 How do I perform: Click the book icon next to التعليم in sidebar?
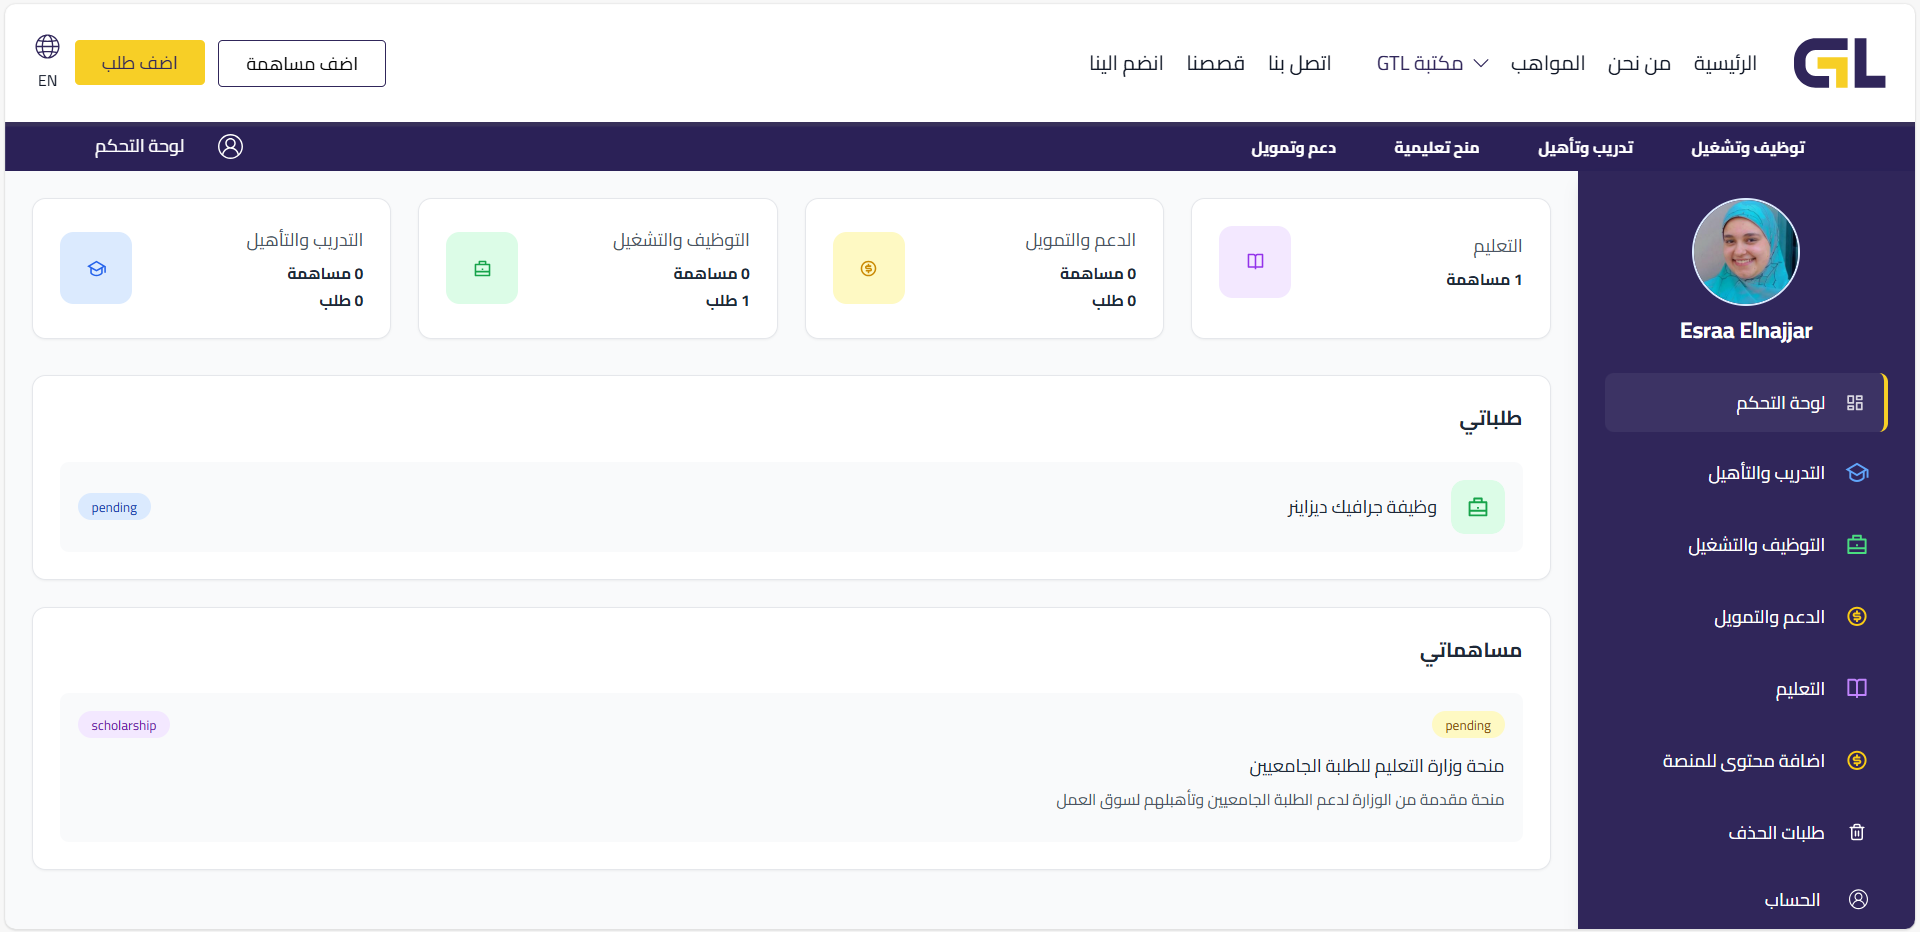click(x=1857, y=688)
